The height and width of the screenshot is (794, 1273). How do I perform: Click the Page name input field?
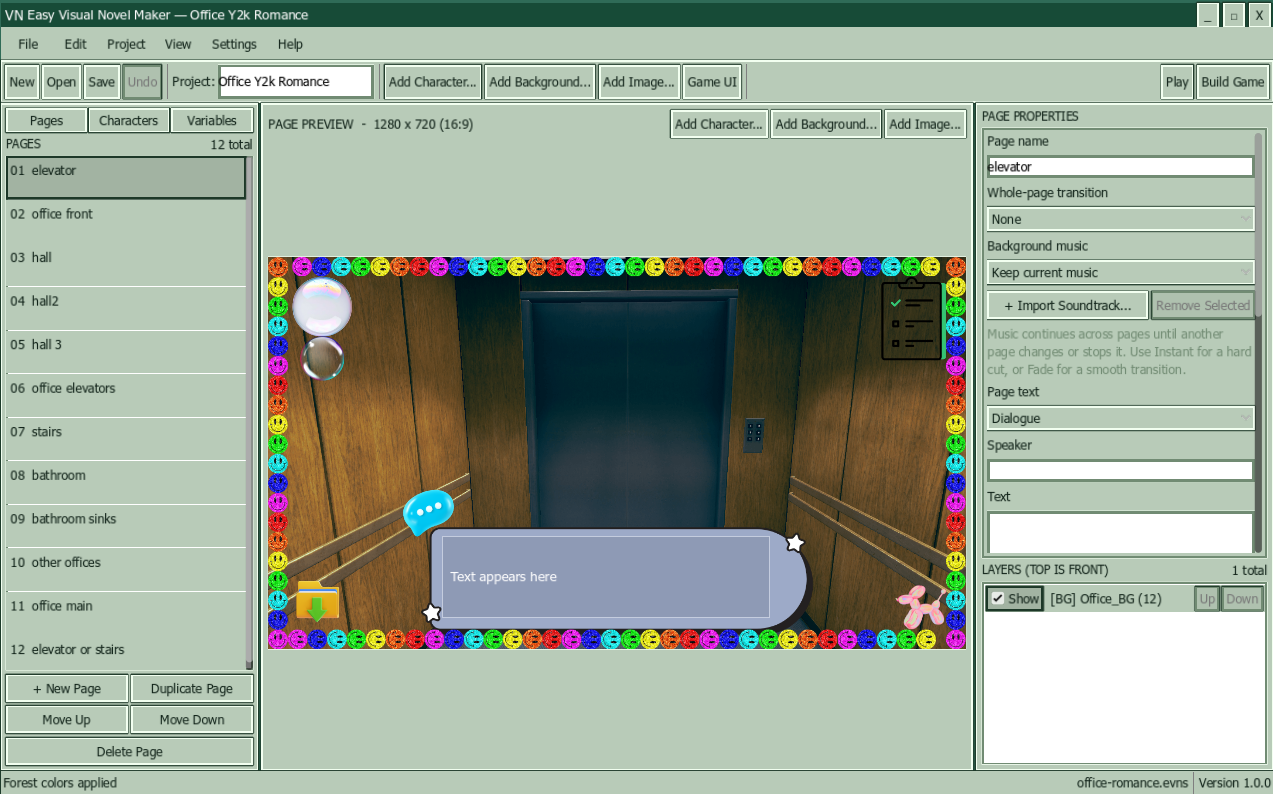coord(1120,167)
